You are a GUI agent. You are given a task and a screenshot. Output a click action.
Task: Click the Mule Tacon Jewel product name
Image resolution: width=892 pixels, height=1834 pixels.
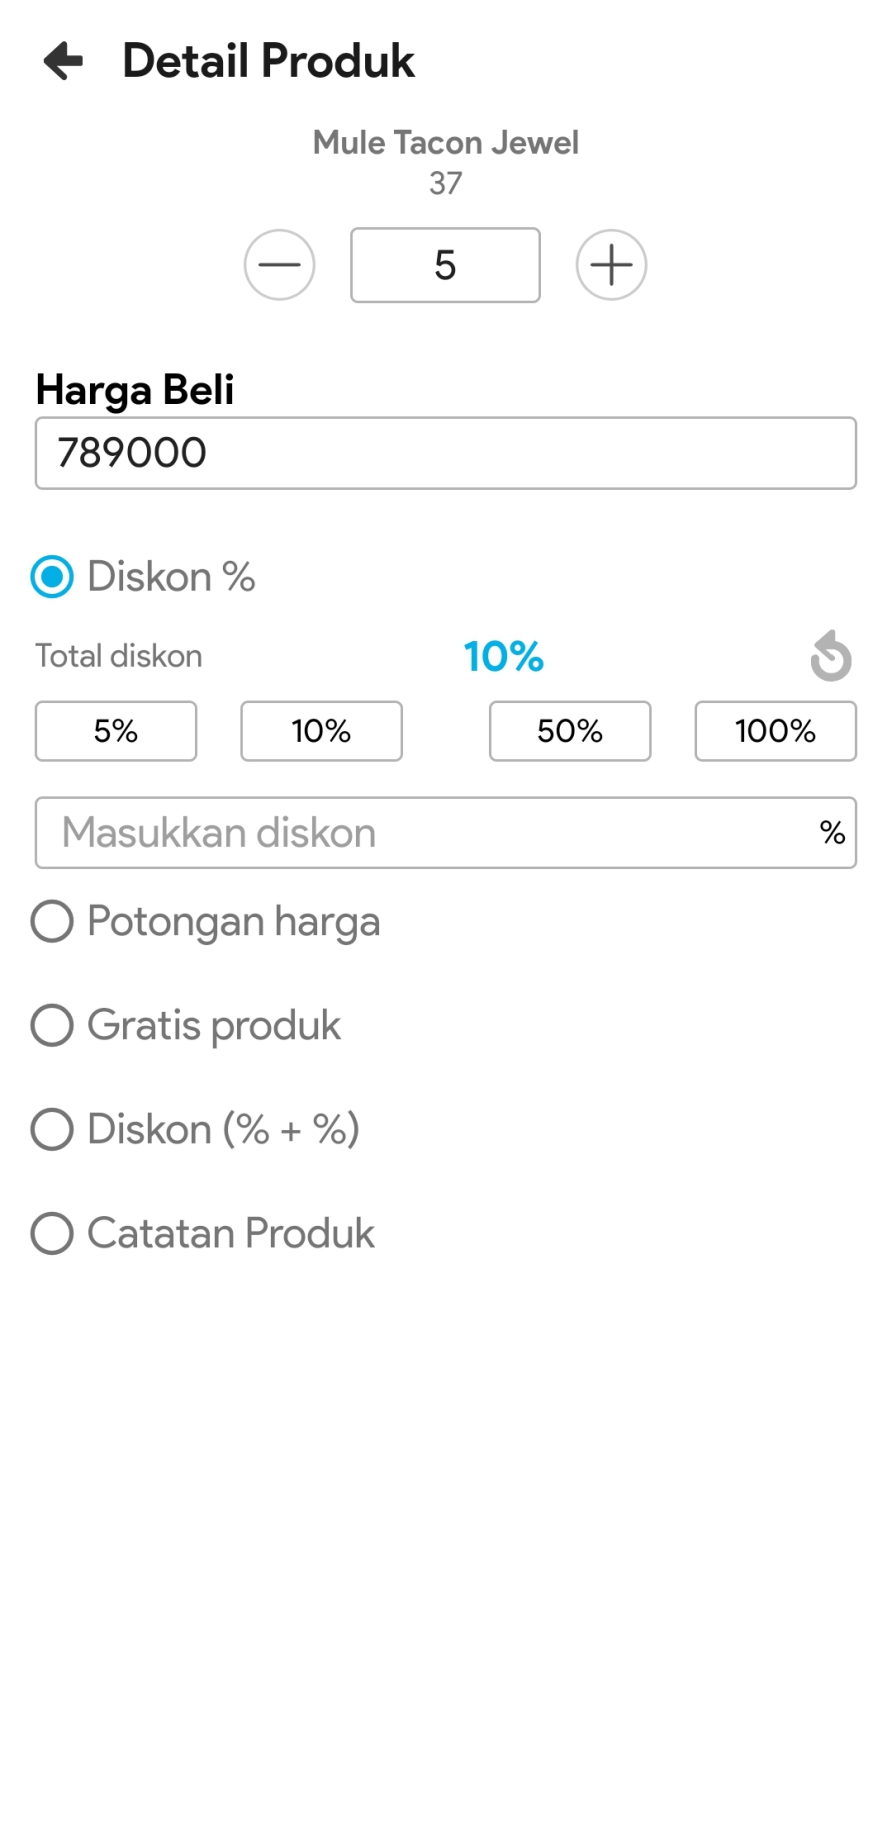(446, 143)
